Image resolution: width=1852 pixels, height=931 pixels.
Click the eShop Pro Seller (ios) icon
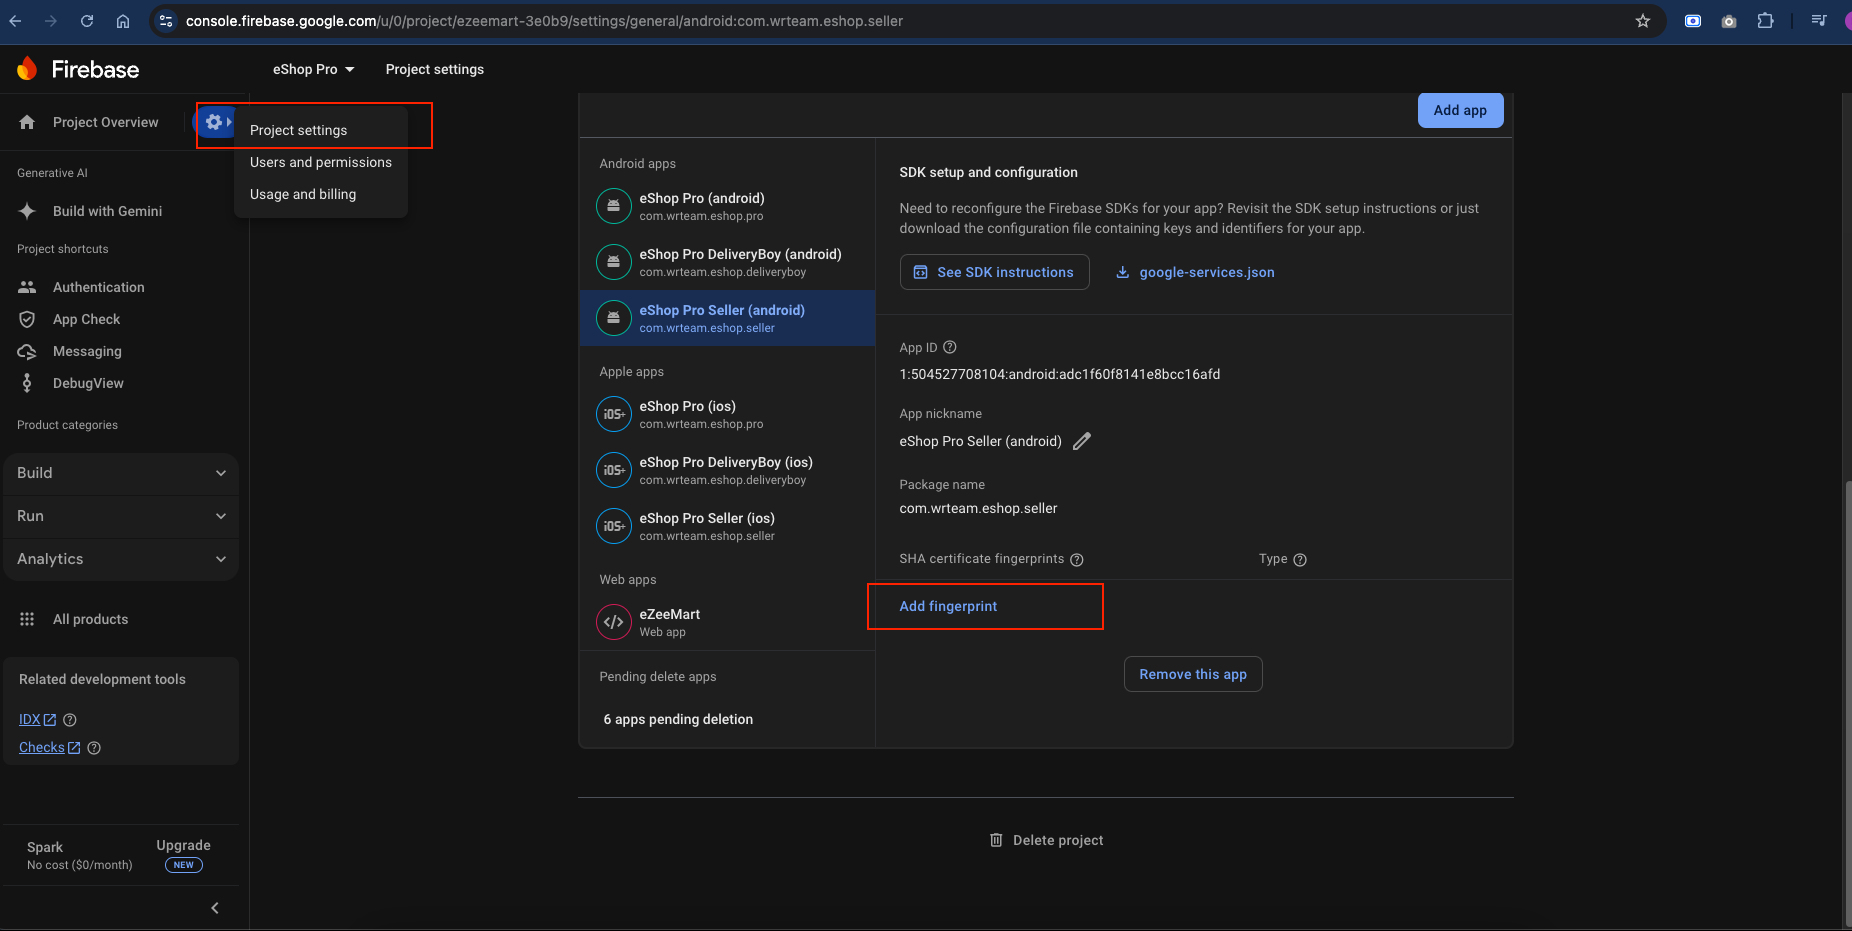coord(614,526)
